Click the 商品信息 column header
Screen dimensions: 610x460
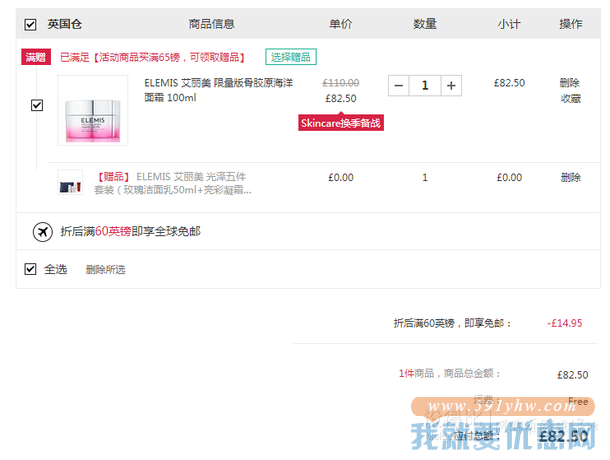point(212,24)
